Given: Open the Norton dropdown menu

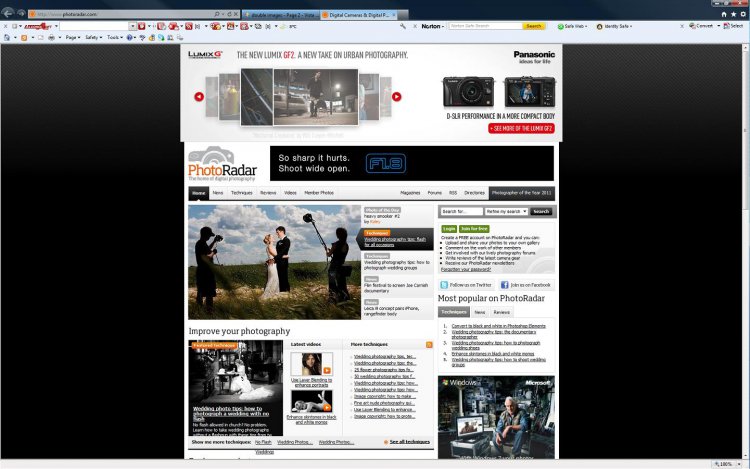Looking at the screenshot, I should pos(432,26).
